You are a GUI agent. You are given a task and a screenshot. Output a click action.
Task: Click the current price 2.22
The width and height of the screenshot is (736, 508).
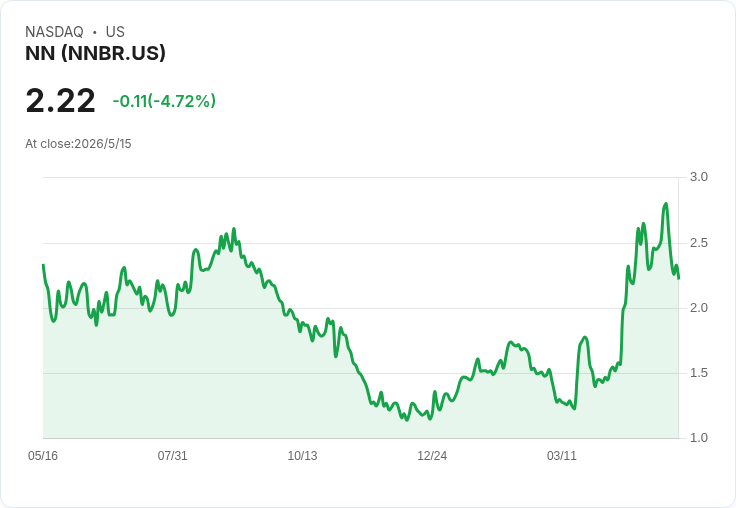60,100
